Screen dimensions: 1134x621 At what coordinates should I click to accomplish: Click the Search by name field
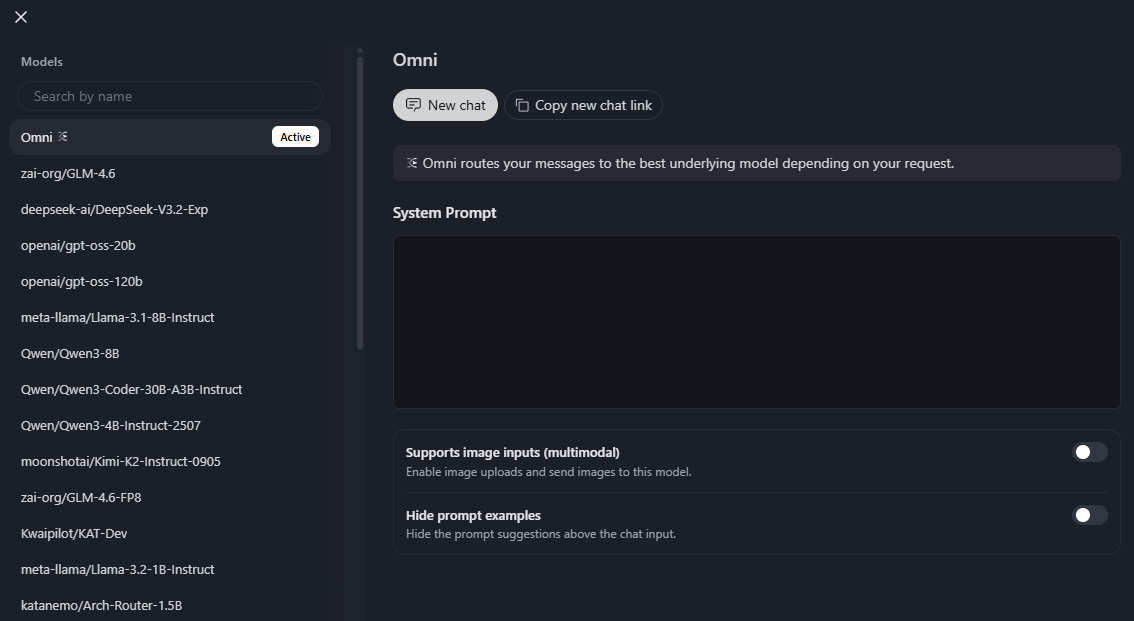170,96
